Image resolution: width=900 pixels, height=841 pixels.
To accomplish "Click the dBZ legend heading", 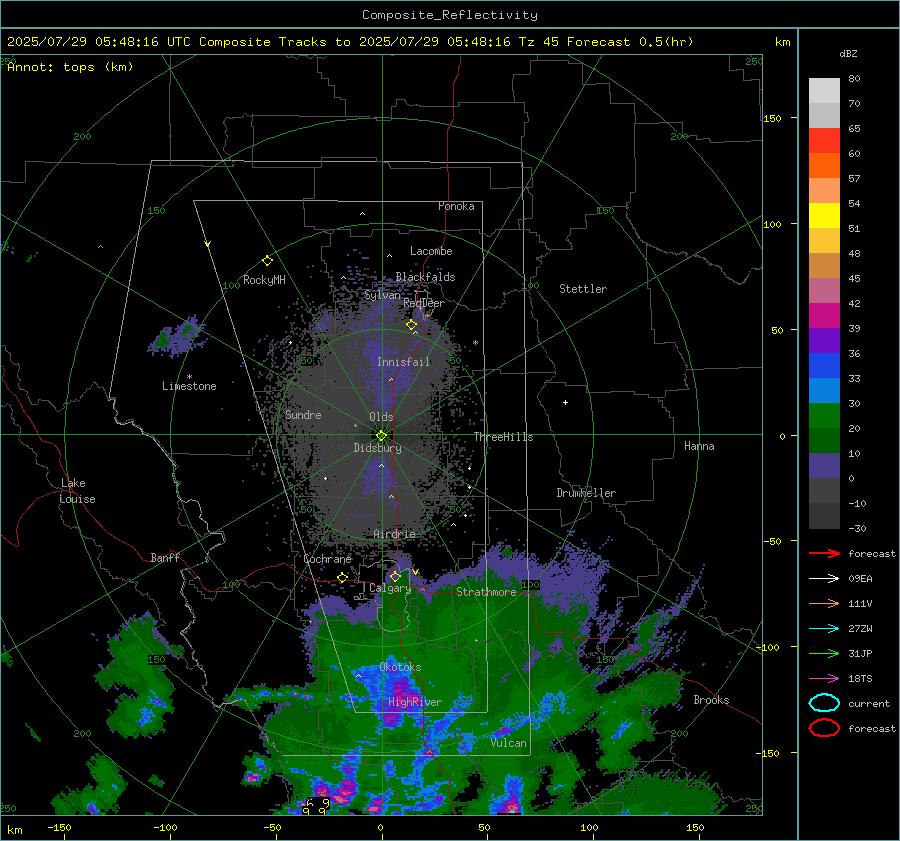I will pyautogui.click(x=848, y=54).
